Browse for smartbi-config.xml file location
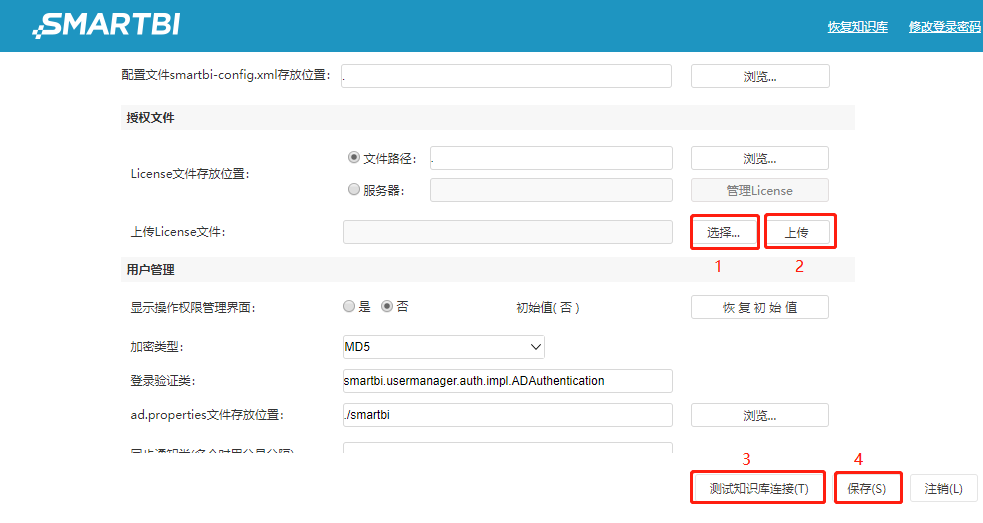983x523 pixels. 760,76
